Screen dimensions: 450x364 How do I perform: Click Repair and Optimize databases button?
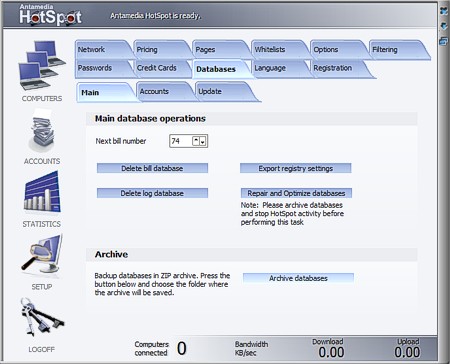point(296,193)
